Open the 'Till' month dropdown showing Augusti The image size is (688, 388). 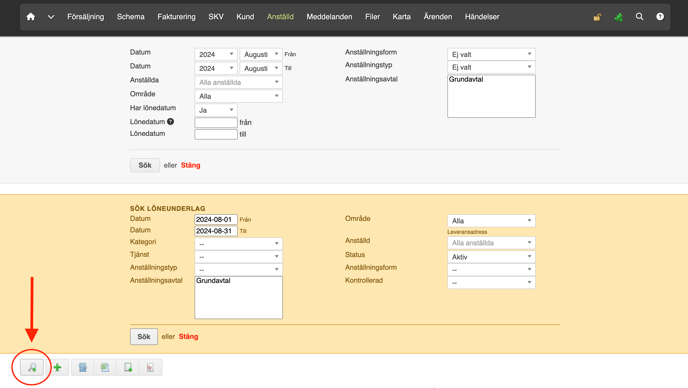pyautogui.click(x=261, y=68)
